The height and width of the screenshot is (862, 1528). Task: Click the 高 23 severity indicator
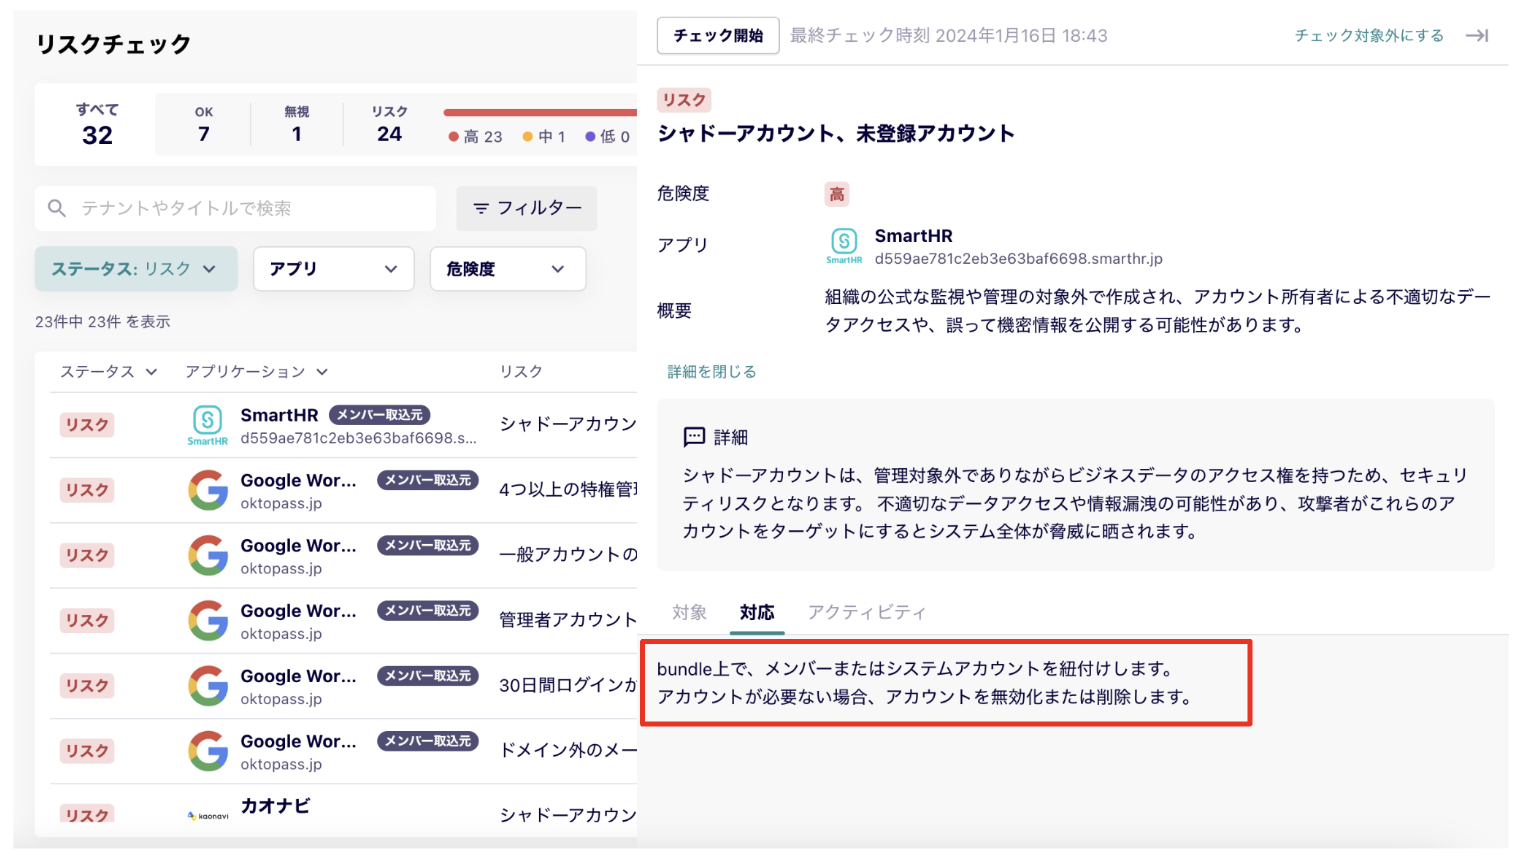click(475, 137)
